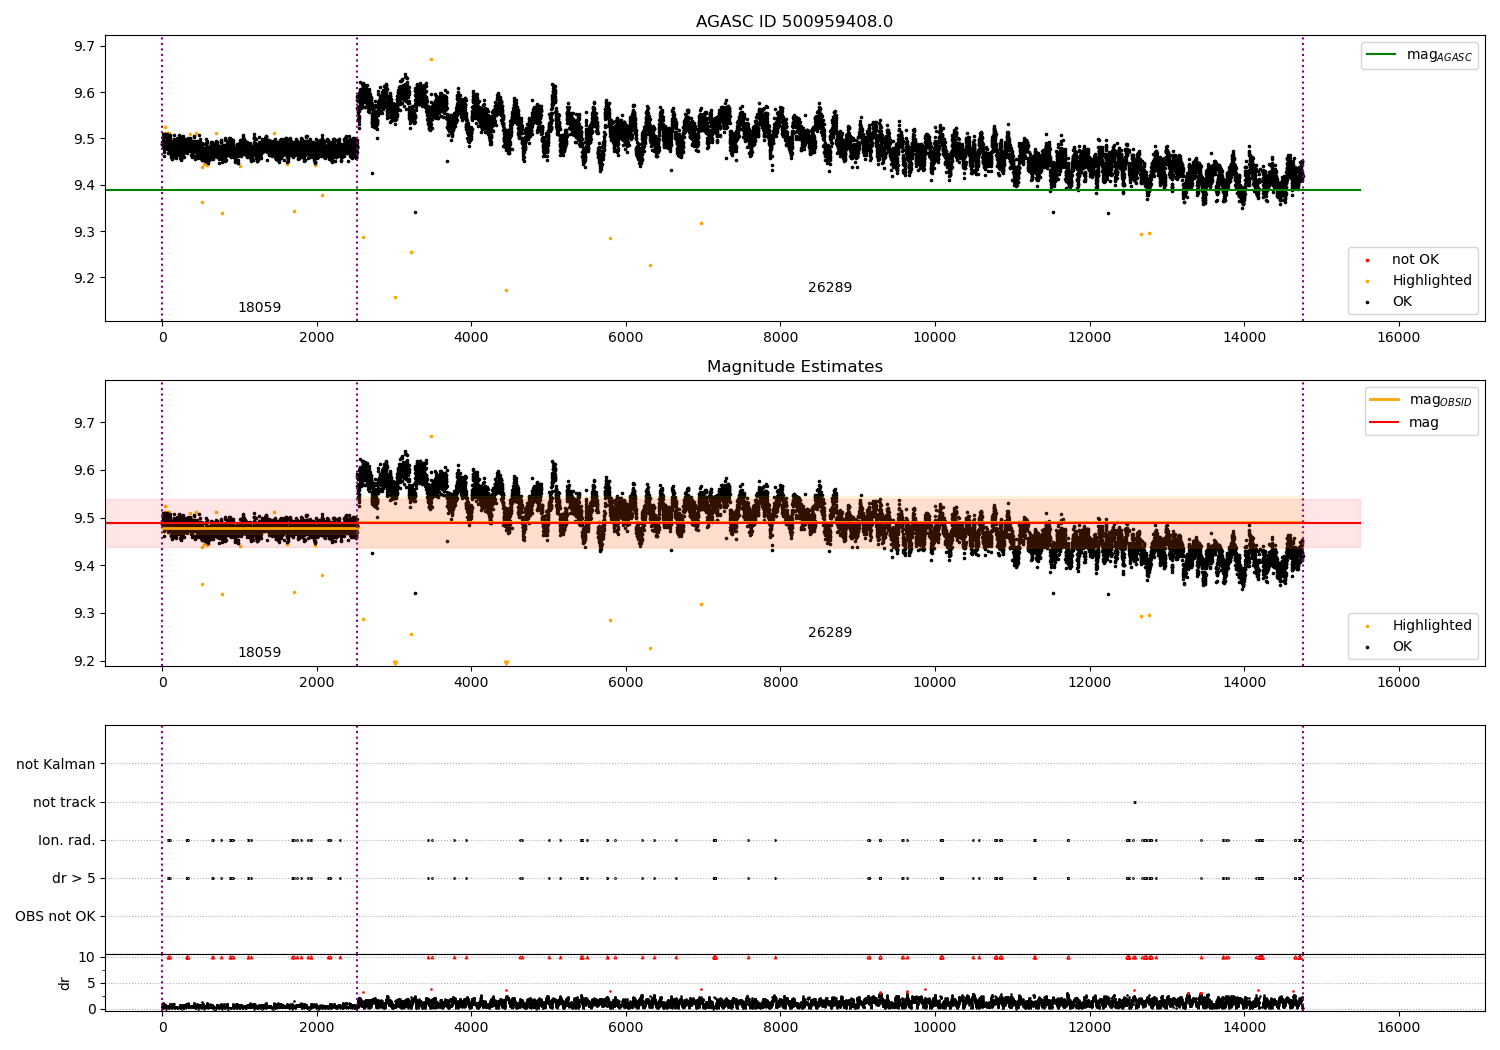Pick the black-dot "OK" legend entry in top plot
Image resolution: width=1500 pixels, height=1050 pixels.
(1402, 302)
